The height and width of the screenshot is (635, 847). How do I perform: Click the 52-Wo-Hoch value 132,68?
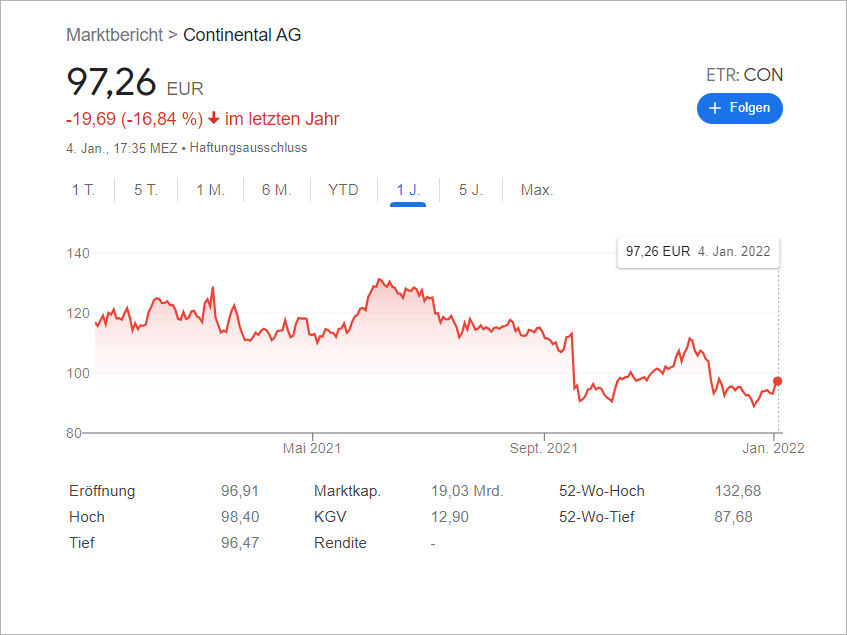(x=731, y=491)
